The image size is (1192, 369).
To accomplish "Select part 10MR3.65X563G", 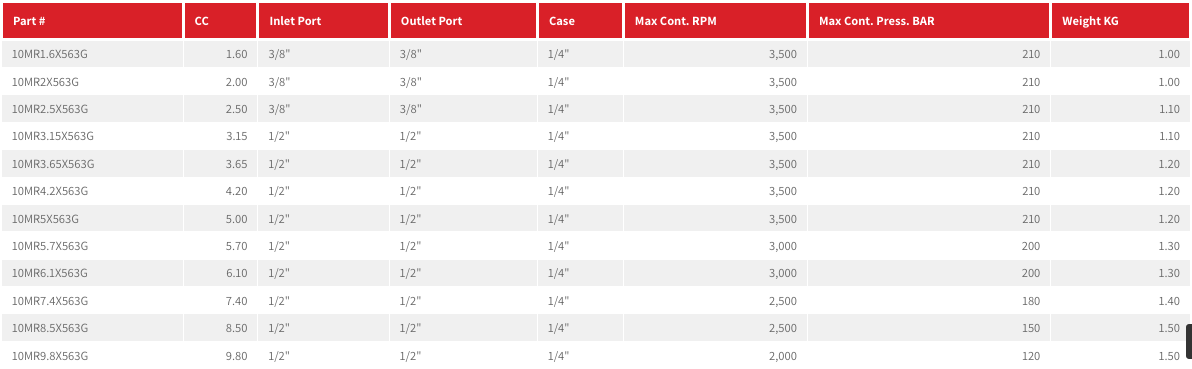I will [x=53, y=164].
